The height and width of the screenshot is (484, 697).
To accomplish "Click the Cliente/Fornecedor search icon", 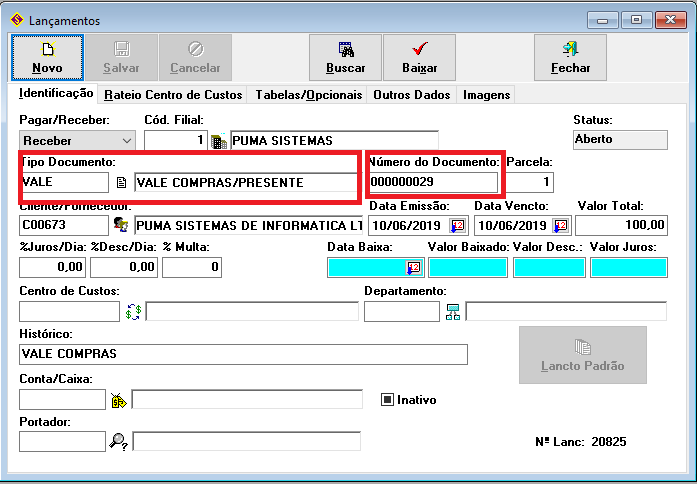I will point(121,224).
